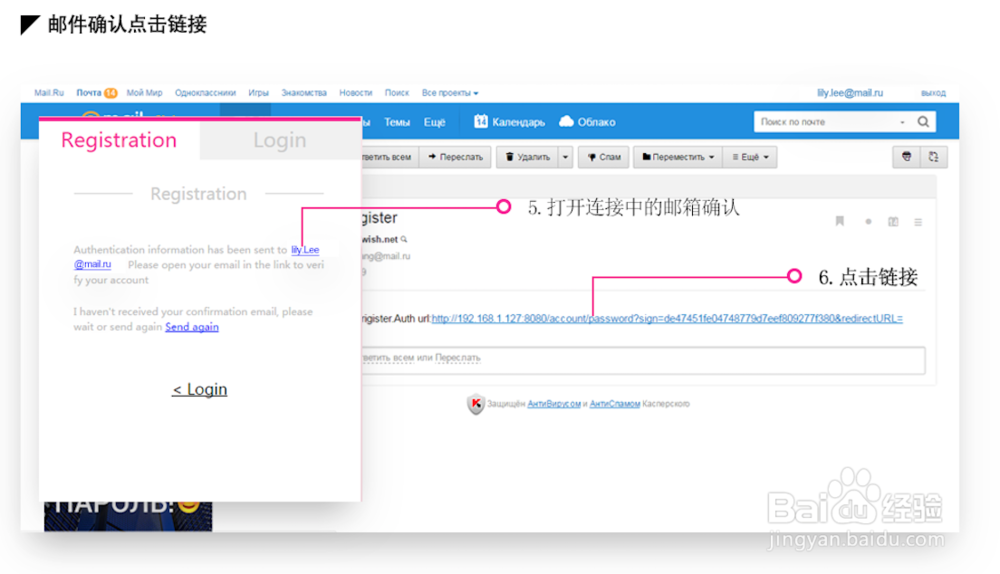Screen dimensions: 1000x574
Task: Click the < Login link
Action: point(199,389)
